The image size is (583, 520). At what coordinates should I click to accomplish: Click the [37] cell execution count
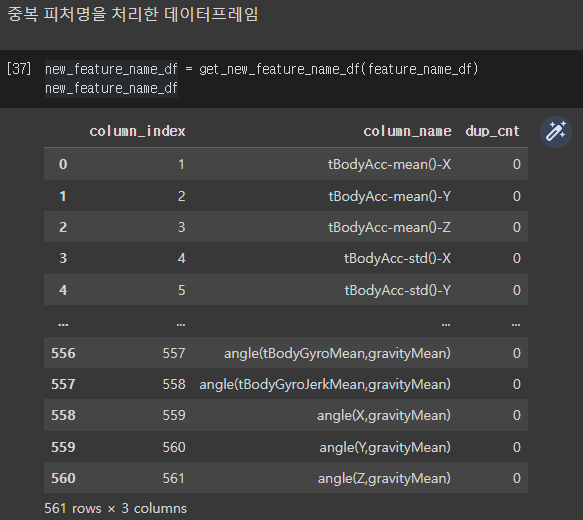19,69
